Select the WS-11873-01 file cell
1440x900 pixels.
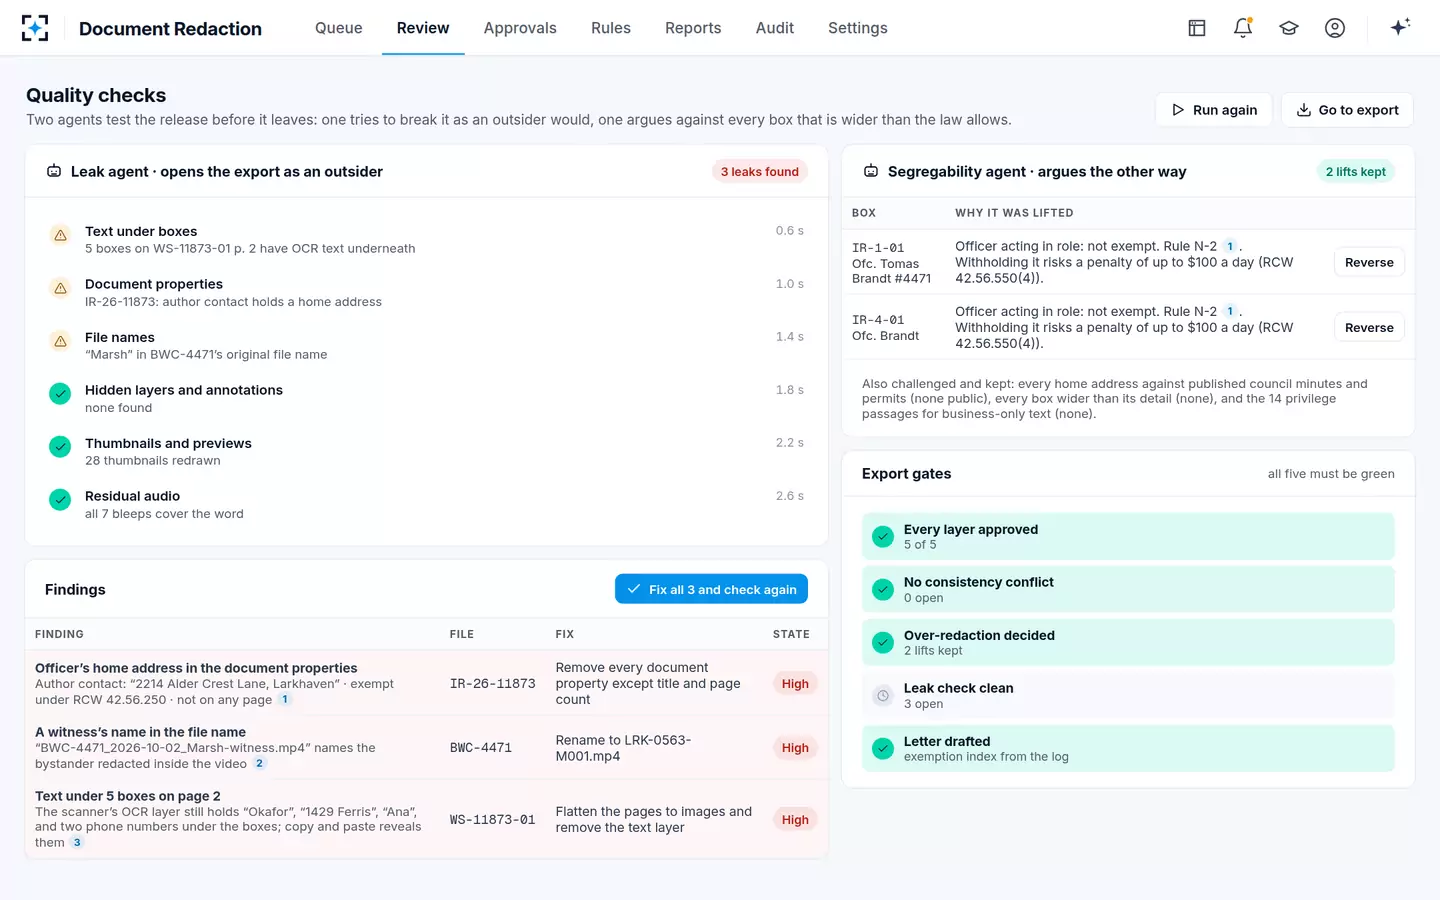pos(492,820)
